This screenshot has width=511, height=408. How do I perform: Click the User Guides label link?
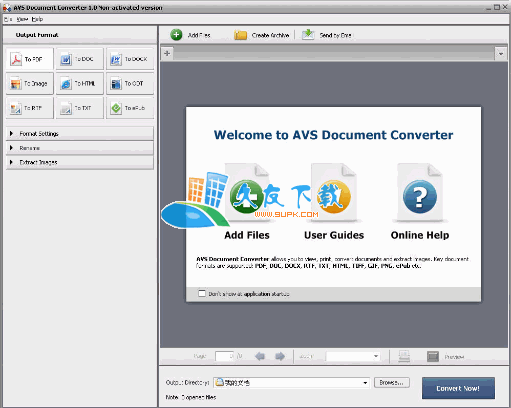tap(334, 235)
